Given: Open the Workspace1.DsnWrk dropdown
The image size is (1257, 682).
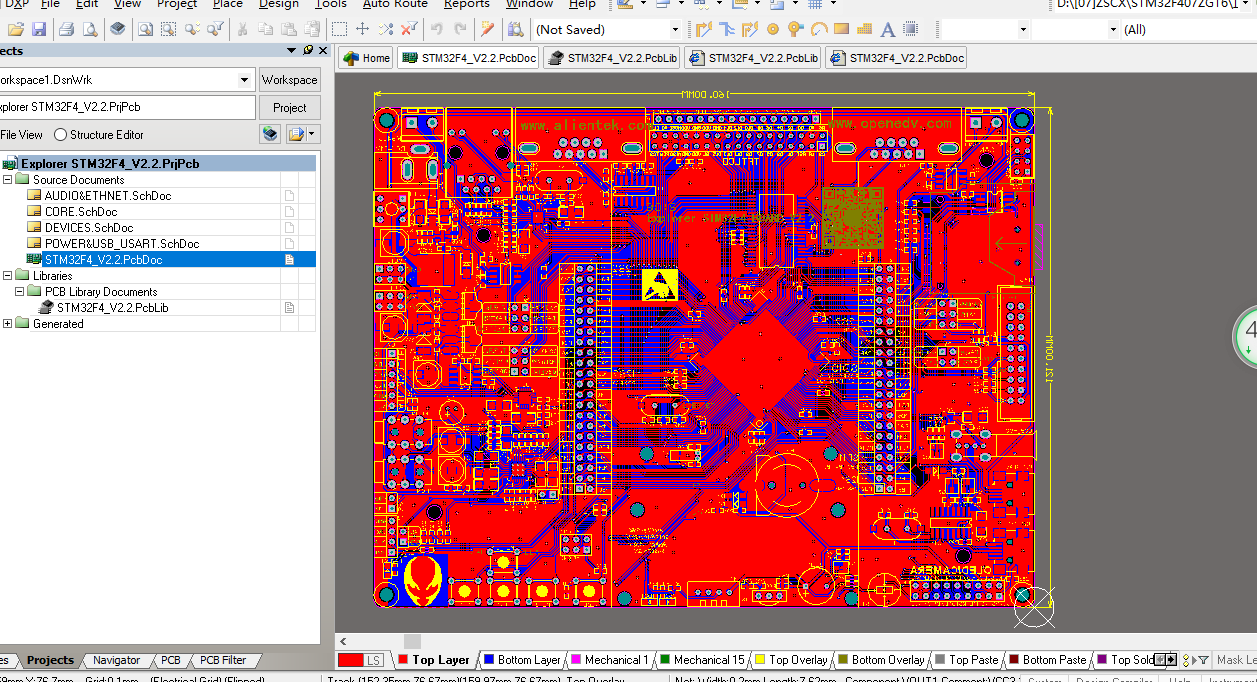Looking at the screenshot, I should tap(244, 80).
